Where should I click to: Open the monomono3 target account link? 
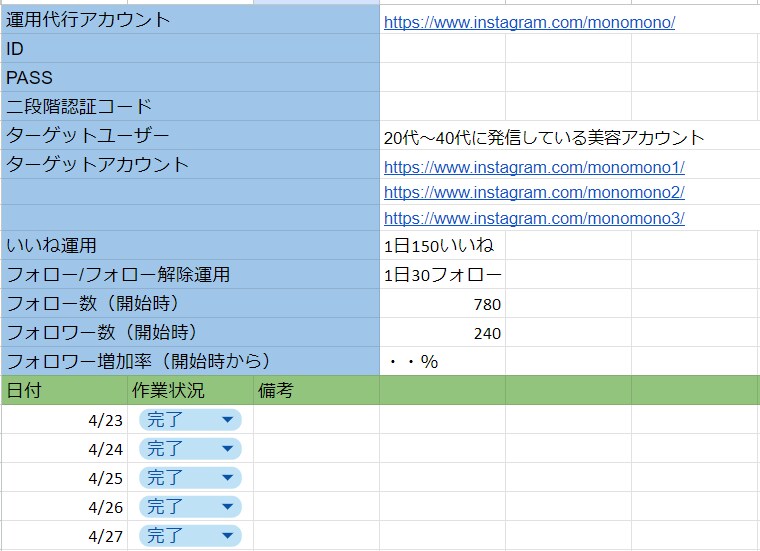[534, 218]
